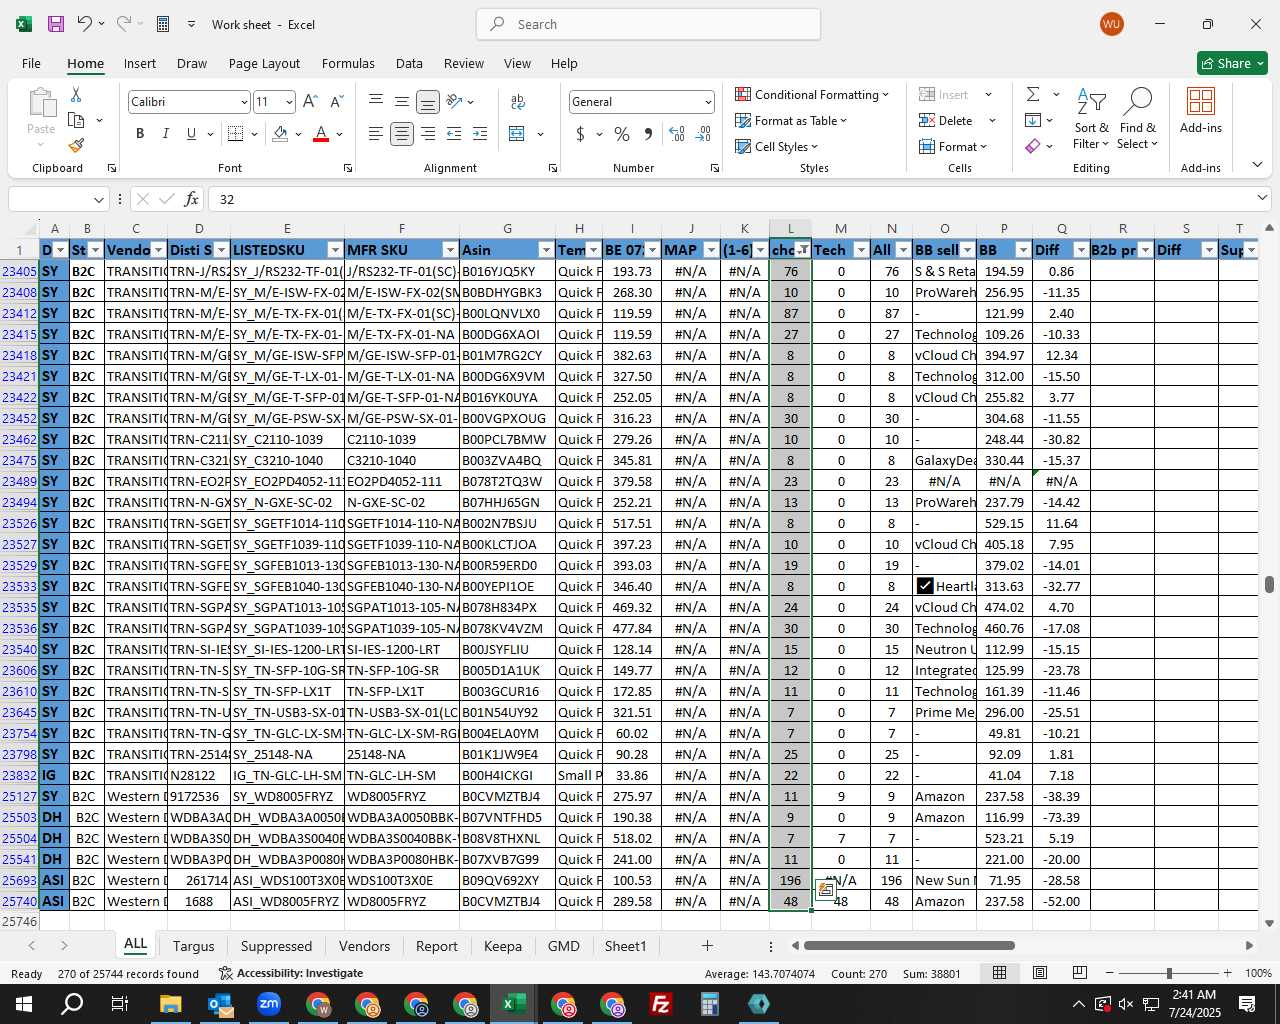Decrease the font size

336,101
